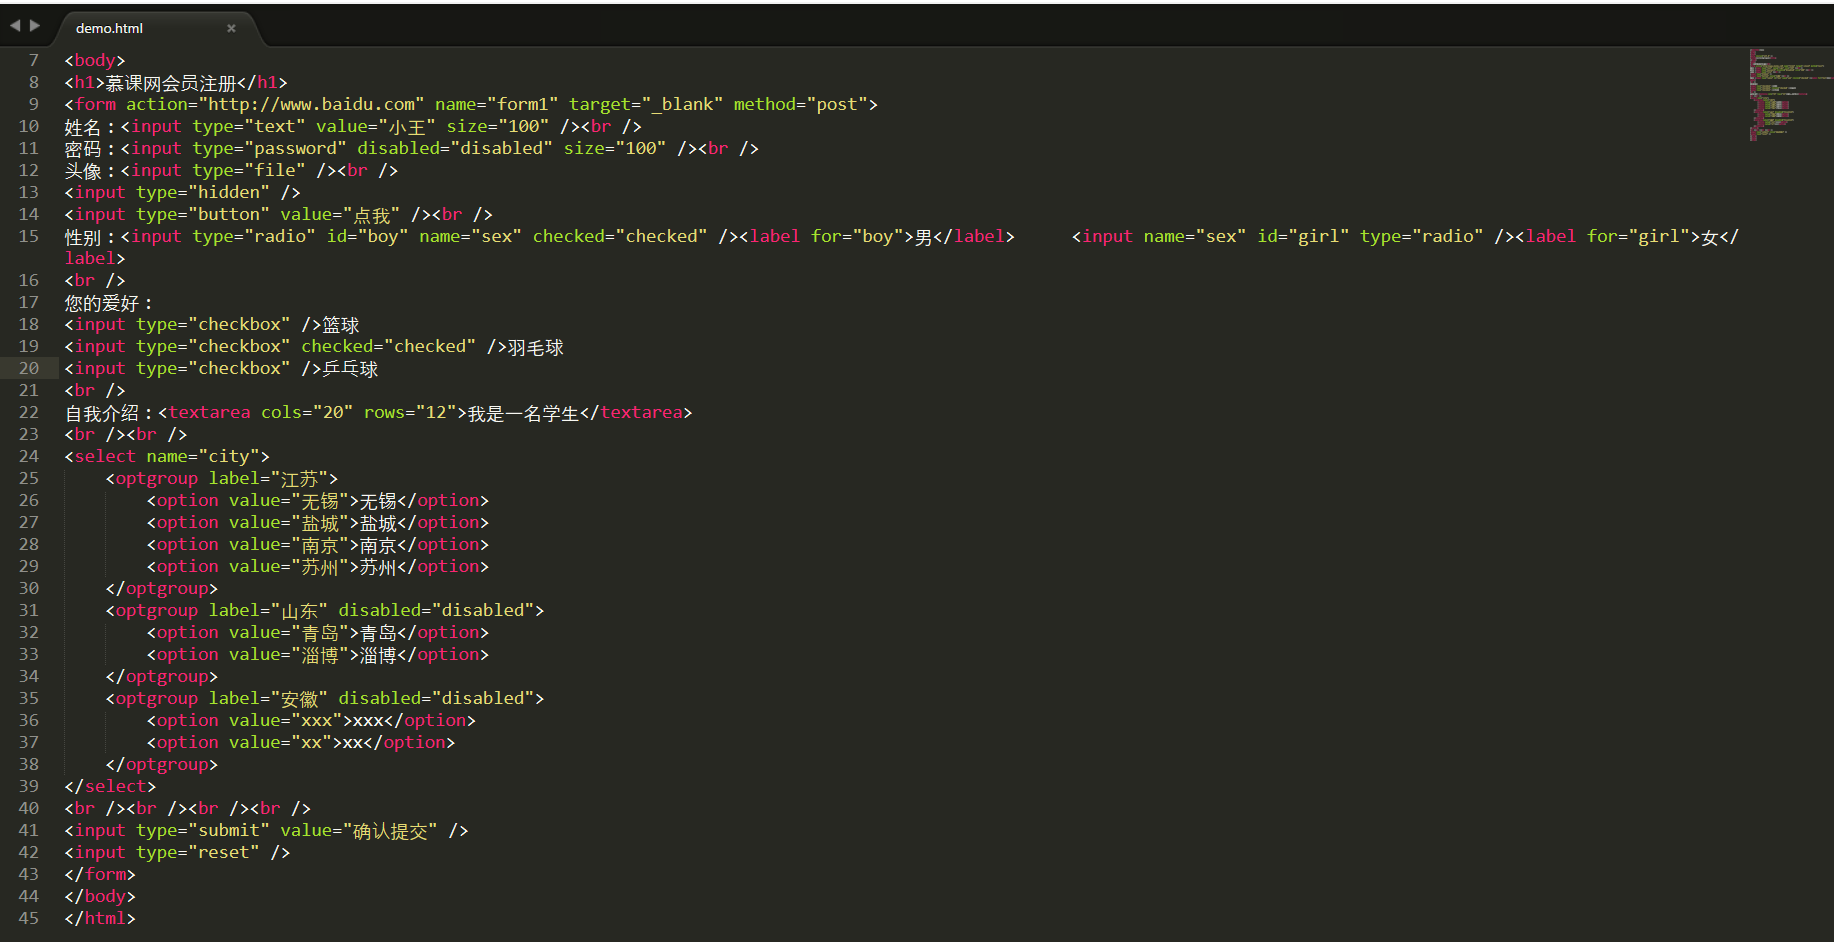Click the optgroup label "山东"
Image resolution: width=1834 pixels, height=942 pixels.
(300, 611)
